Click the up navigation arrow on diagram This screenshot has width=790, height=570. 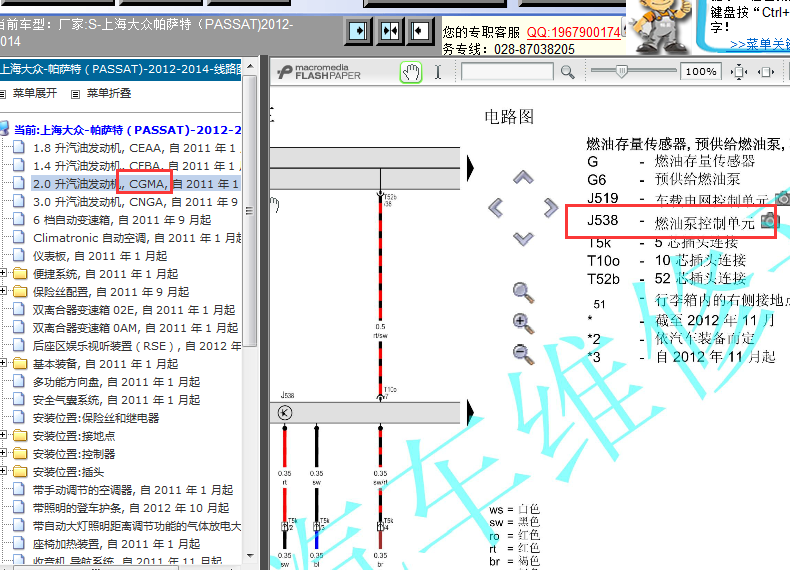point(523,177)
